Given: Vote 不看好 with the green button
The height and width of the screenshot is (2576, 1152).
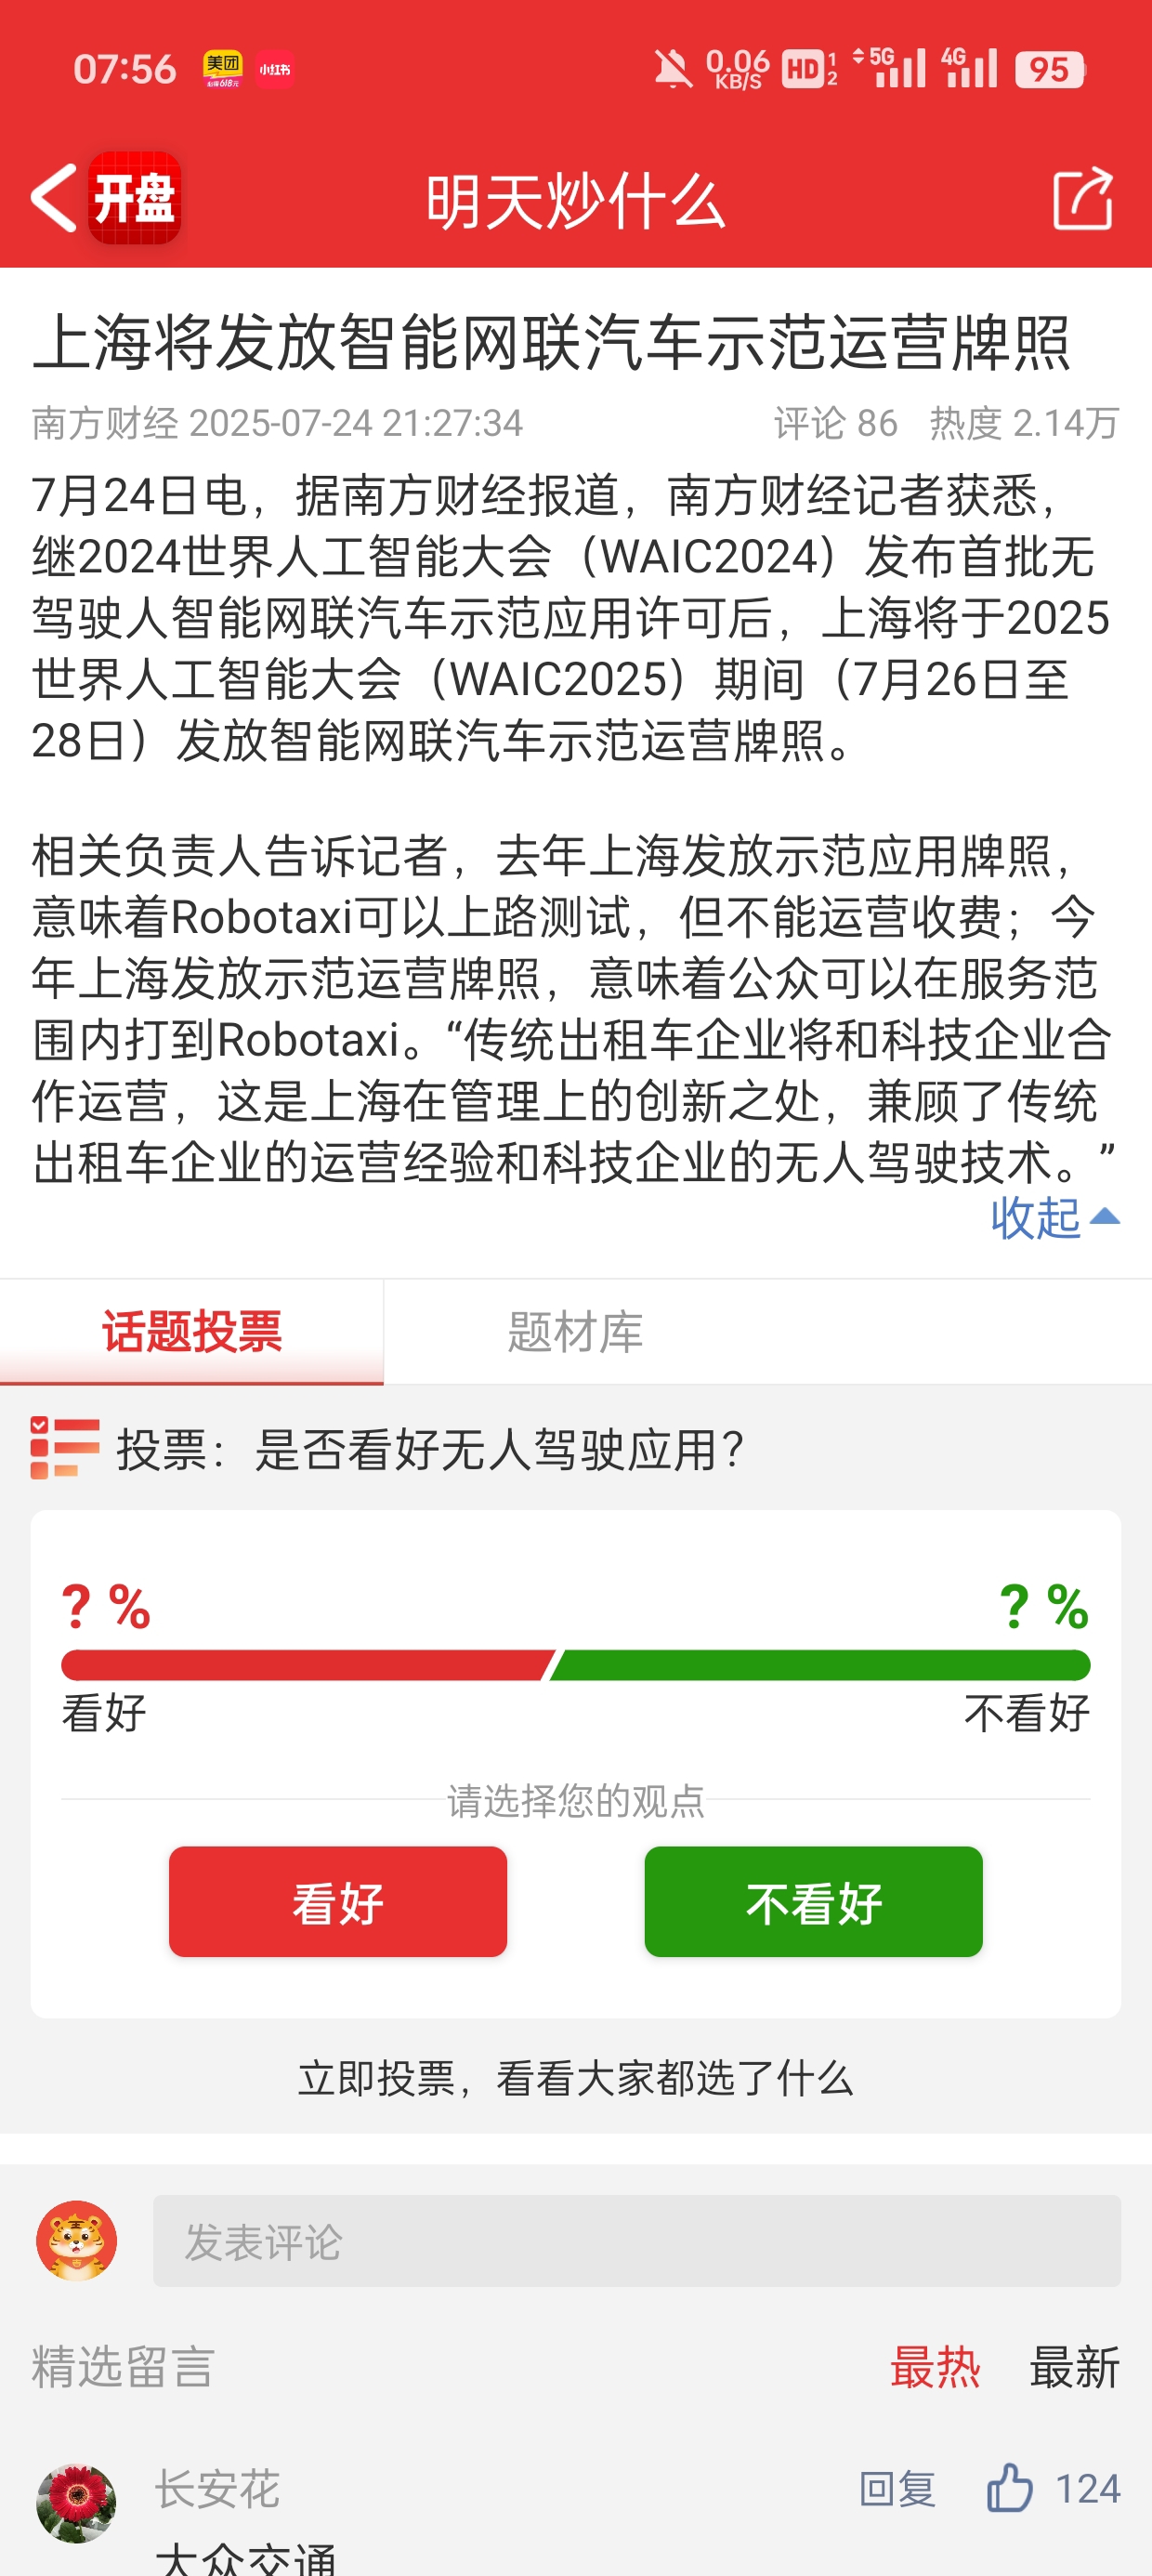Looking at the screenshot, I should 813,1901.
